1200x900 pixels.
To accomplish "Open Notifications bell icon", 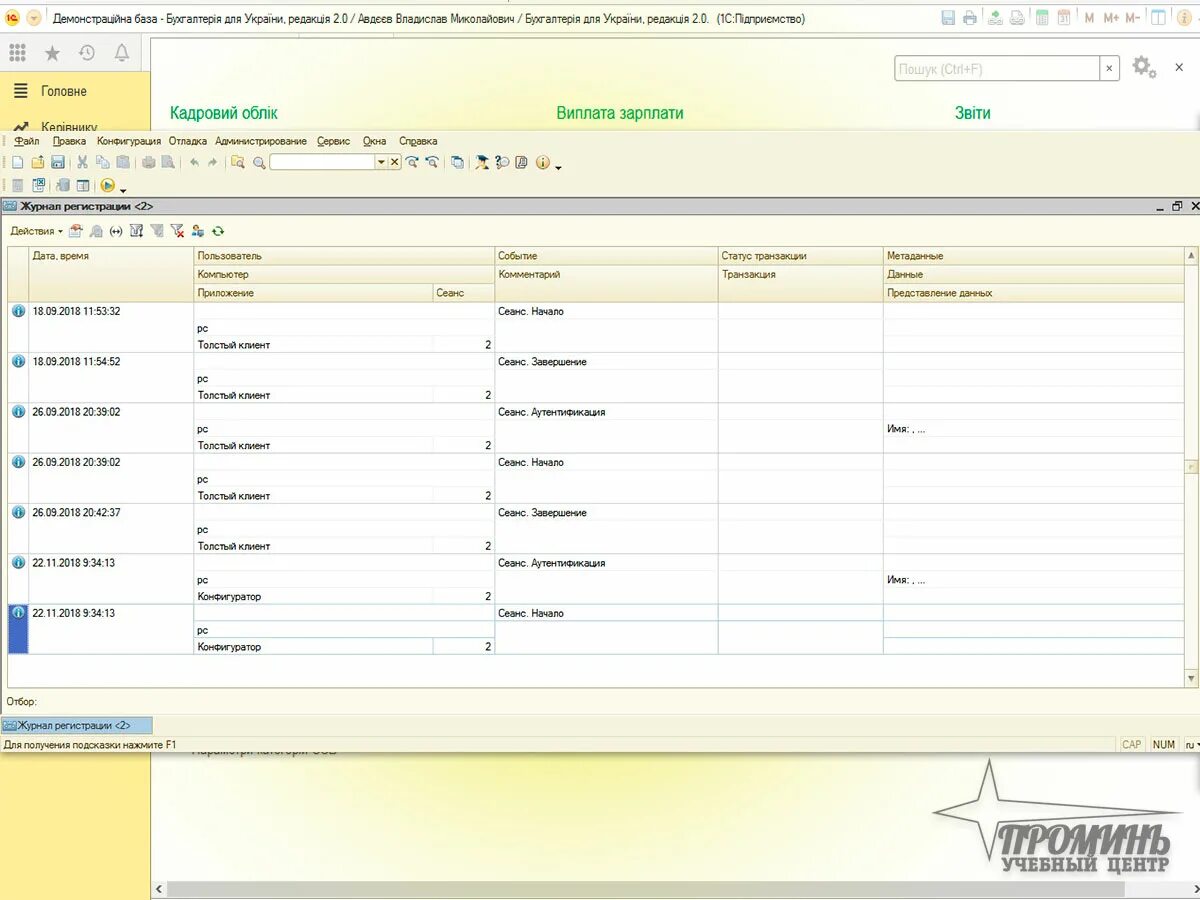I will tap(122, 53).
